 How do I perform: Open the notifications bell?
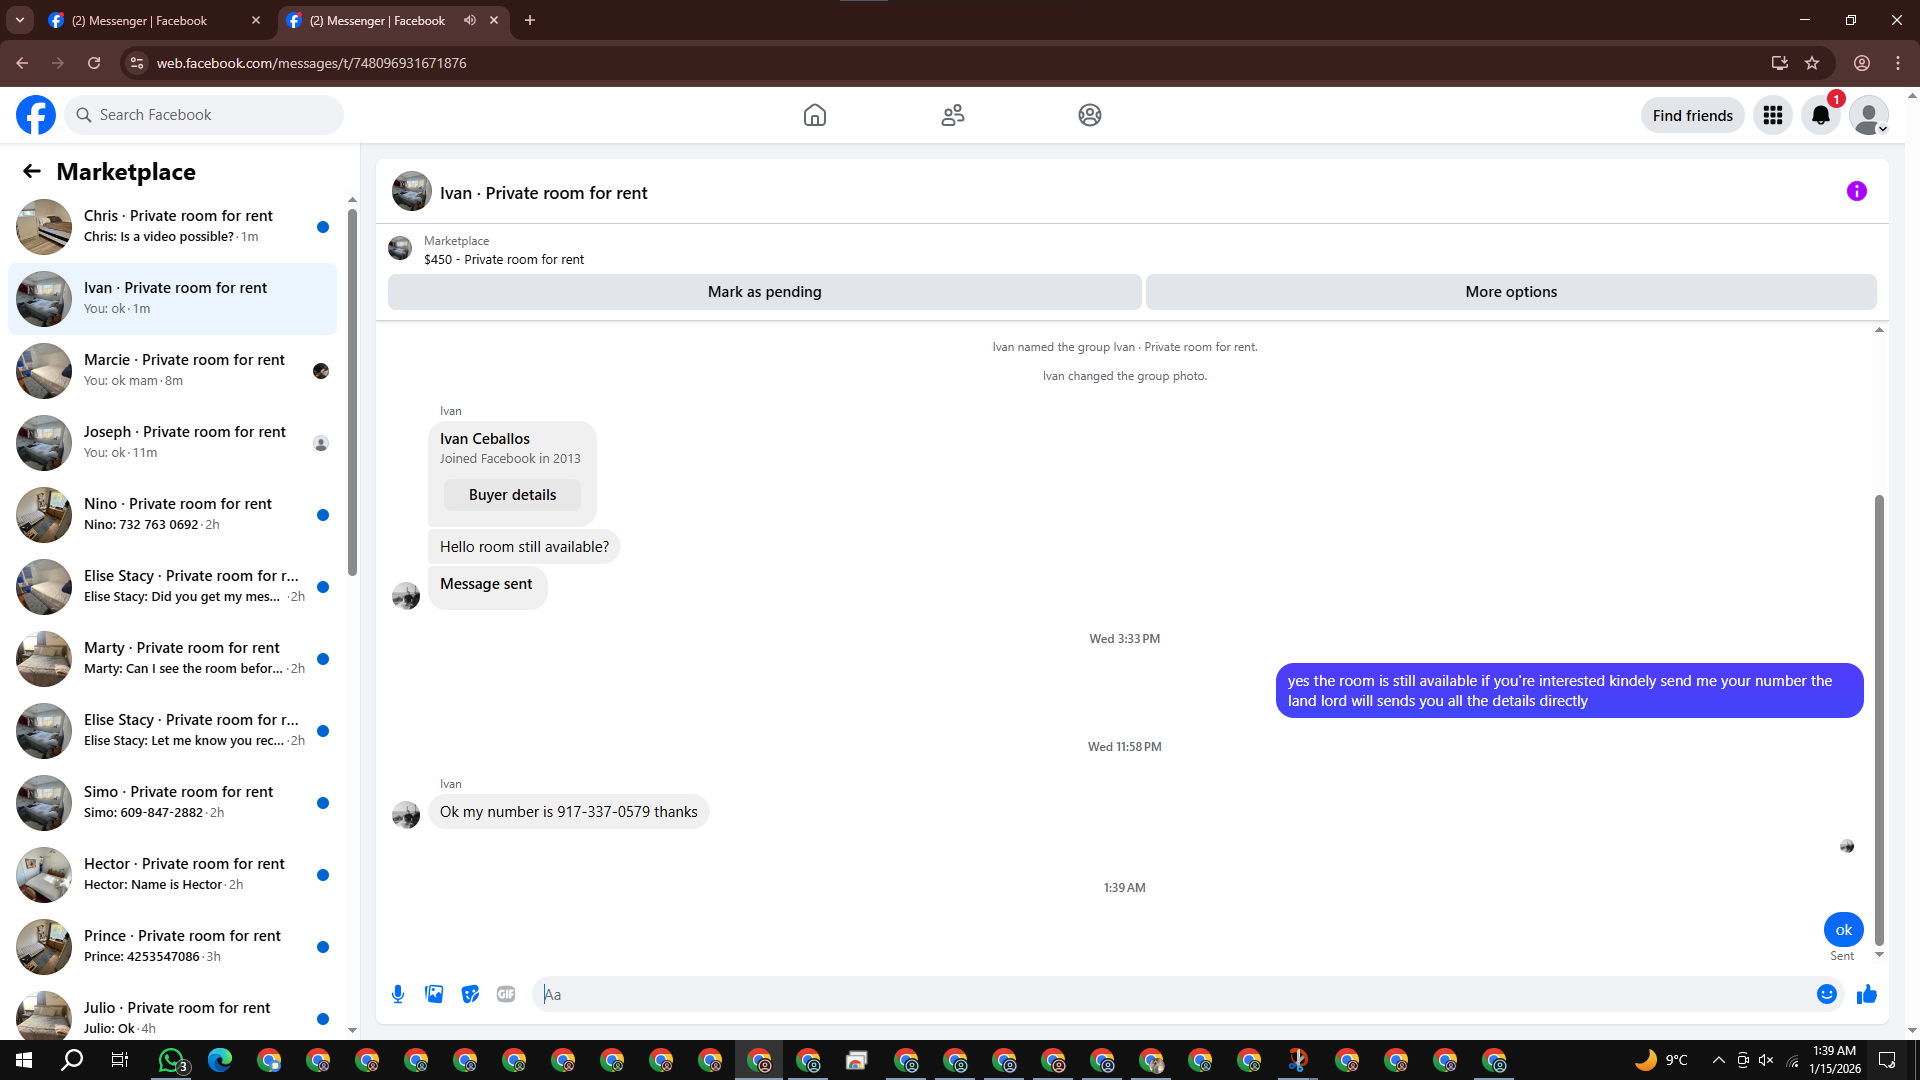1820,116
